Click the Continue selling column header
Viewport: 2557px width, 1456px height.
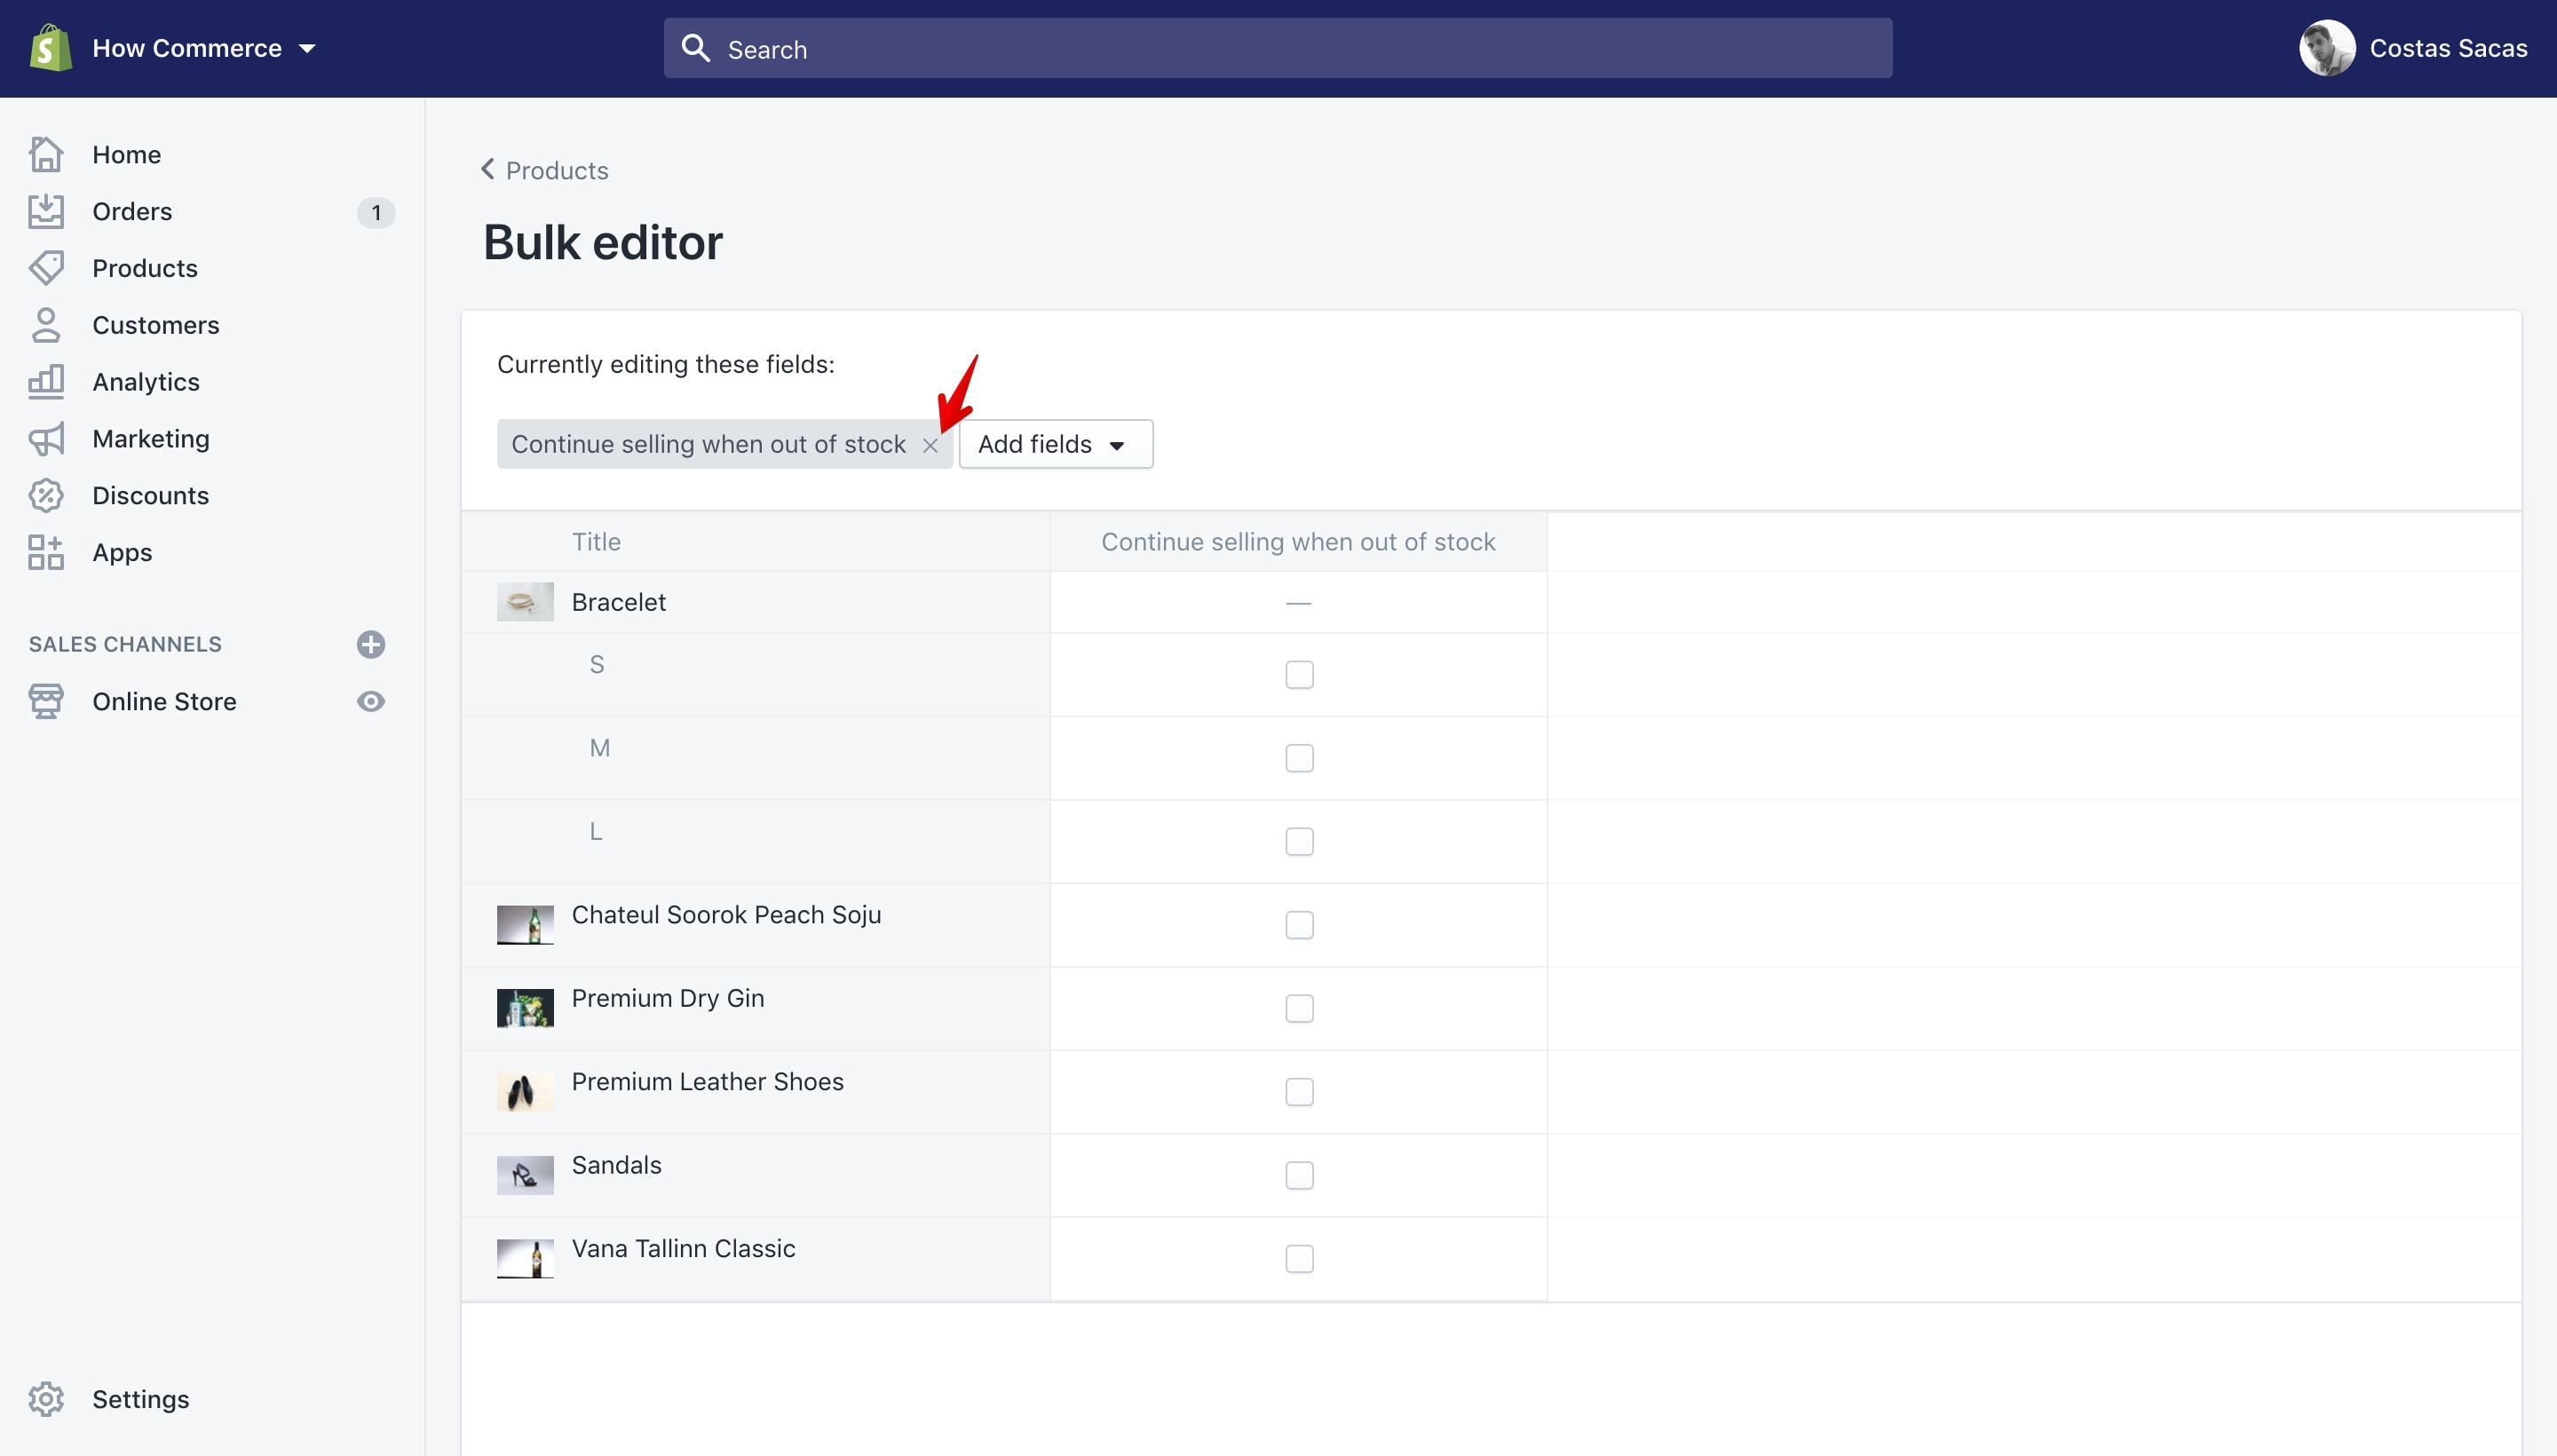click(1298, 542)
